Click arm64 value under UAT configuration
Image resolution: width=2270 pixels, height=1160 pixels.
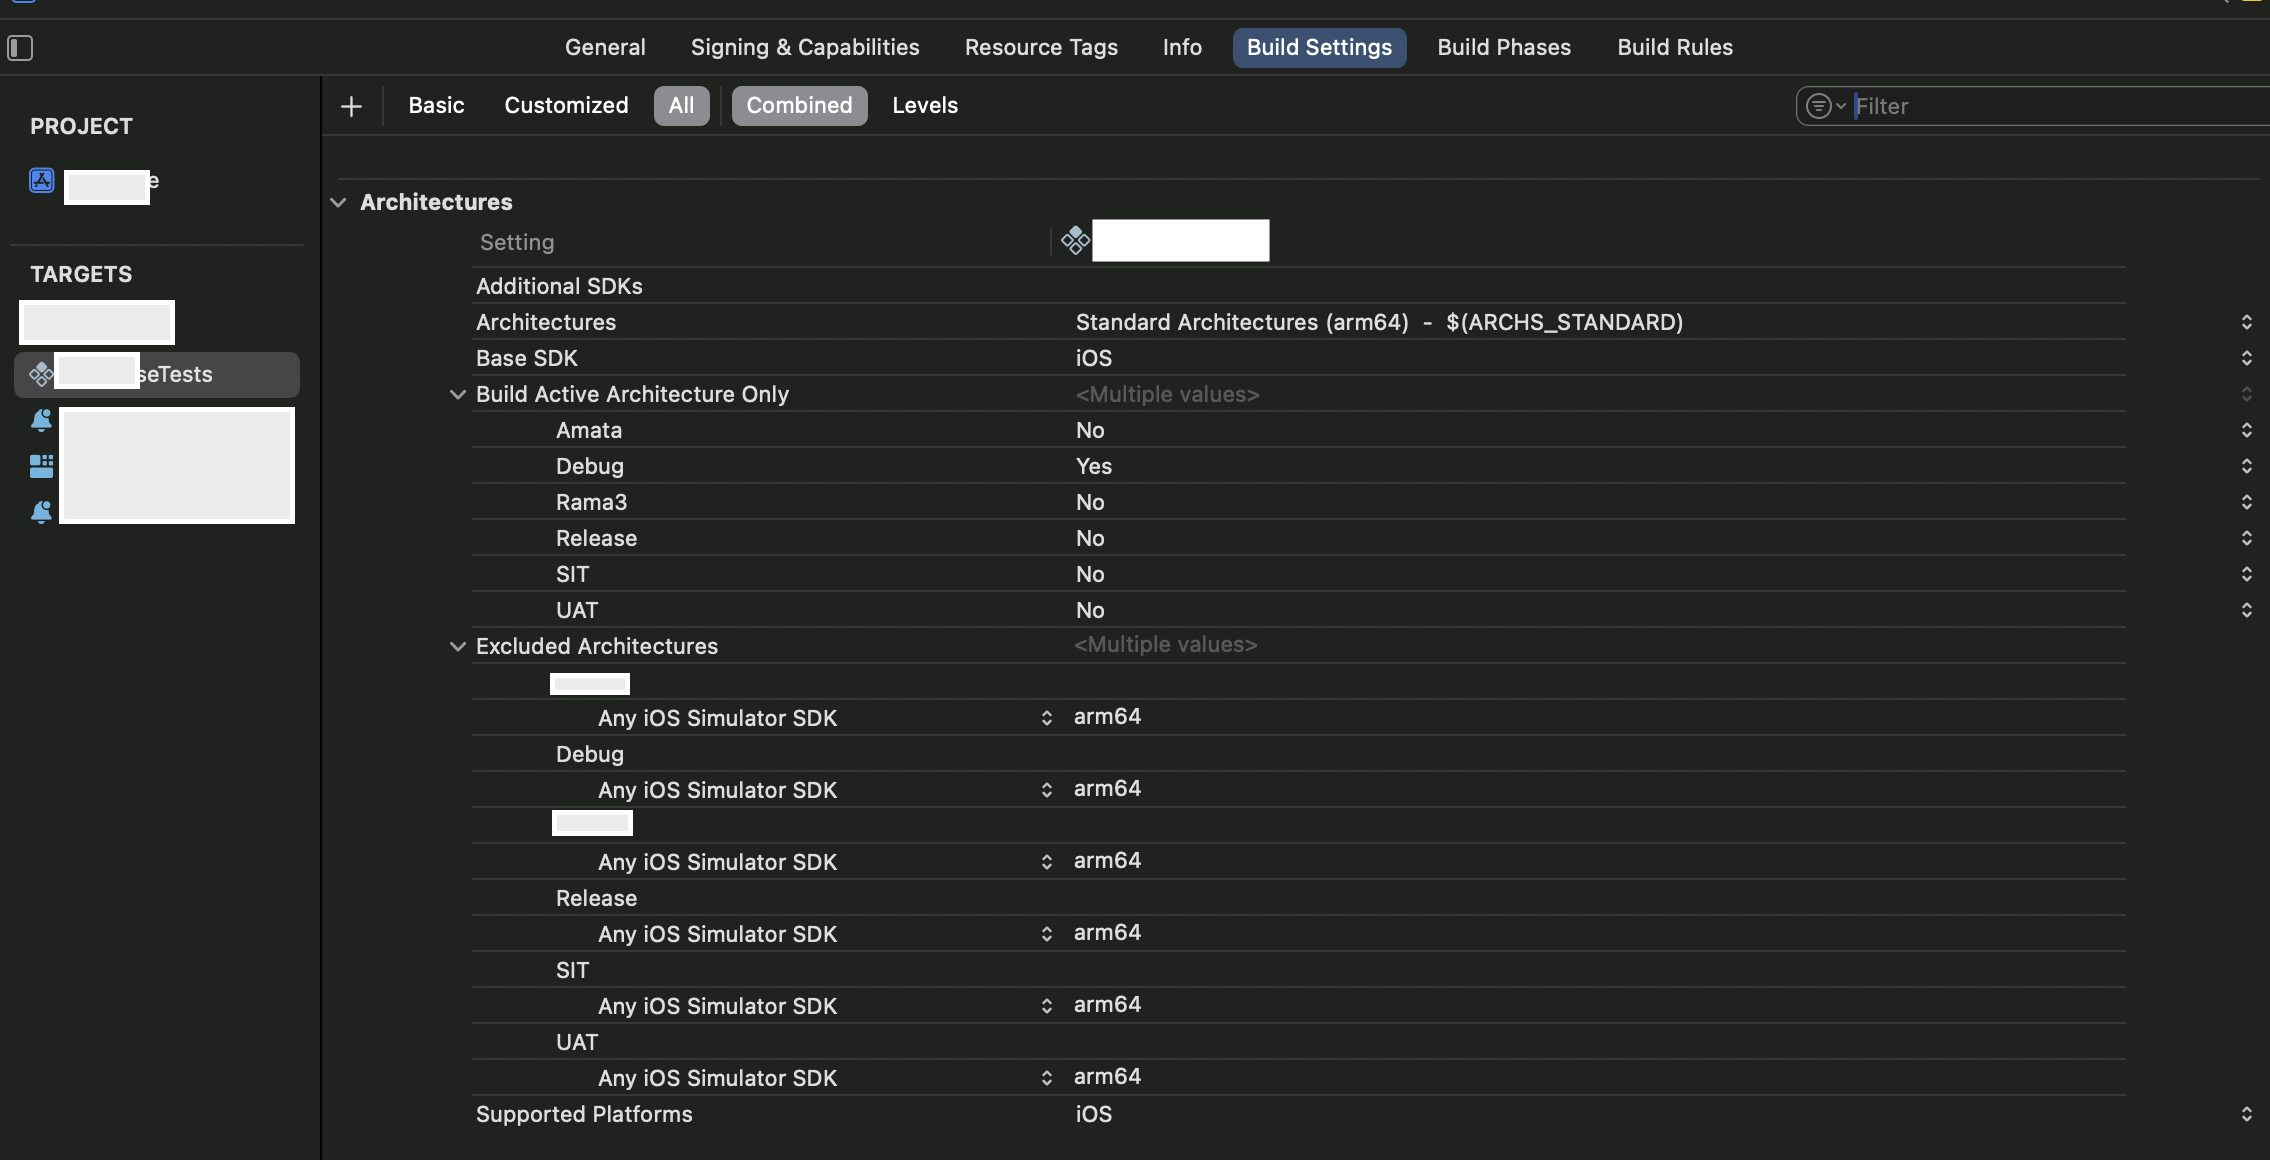pos(1107,1077)
